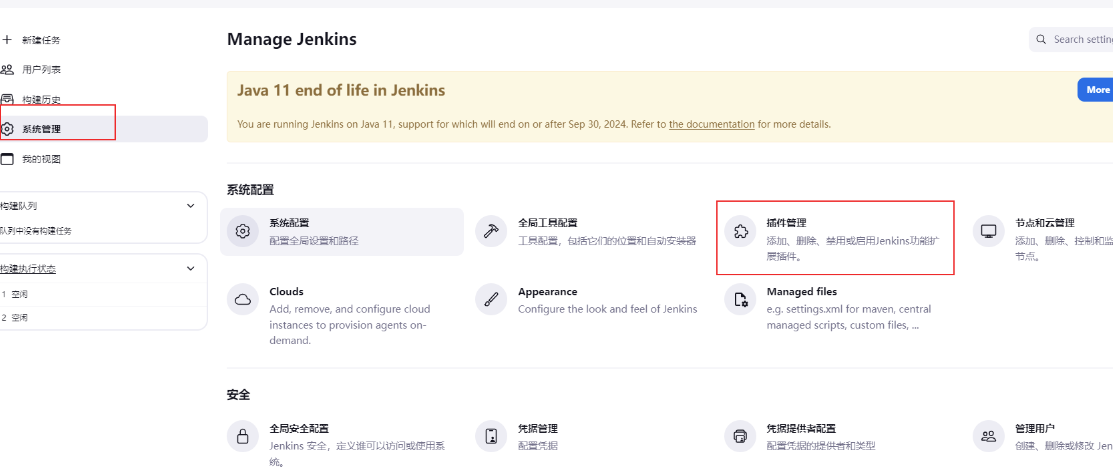This screenshot has width=1113, height=470.
Task: Click the paintbrush Appearance icon
Action: [x=490, y=300]
